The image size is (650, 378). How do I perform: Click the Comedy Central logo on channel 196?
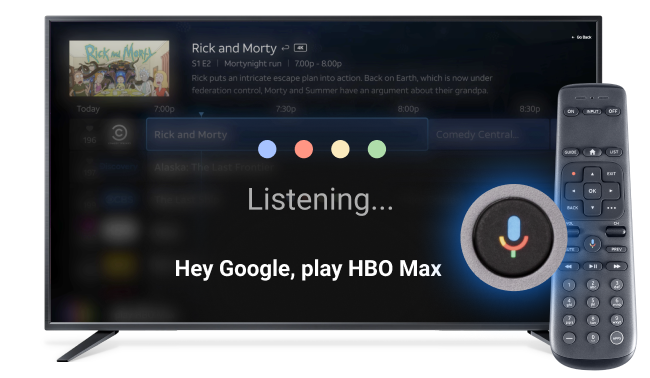[119, 134]
